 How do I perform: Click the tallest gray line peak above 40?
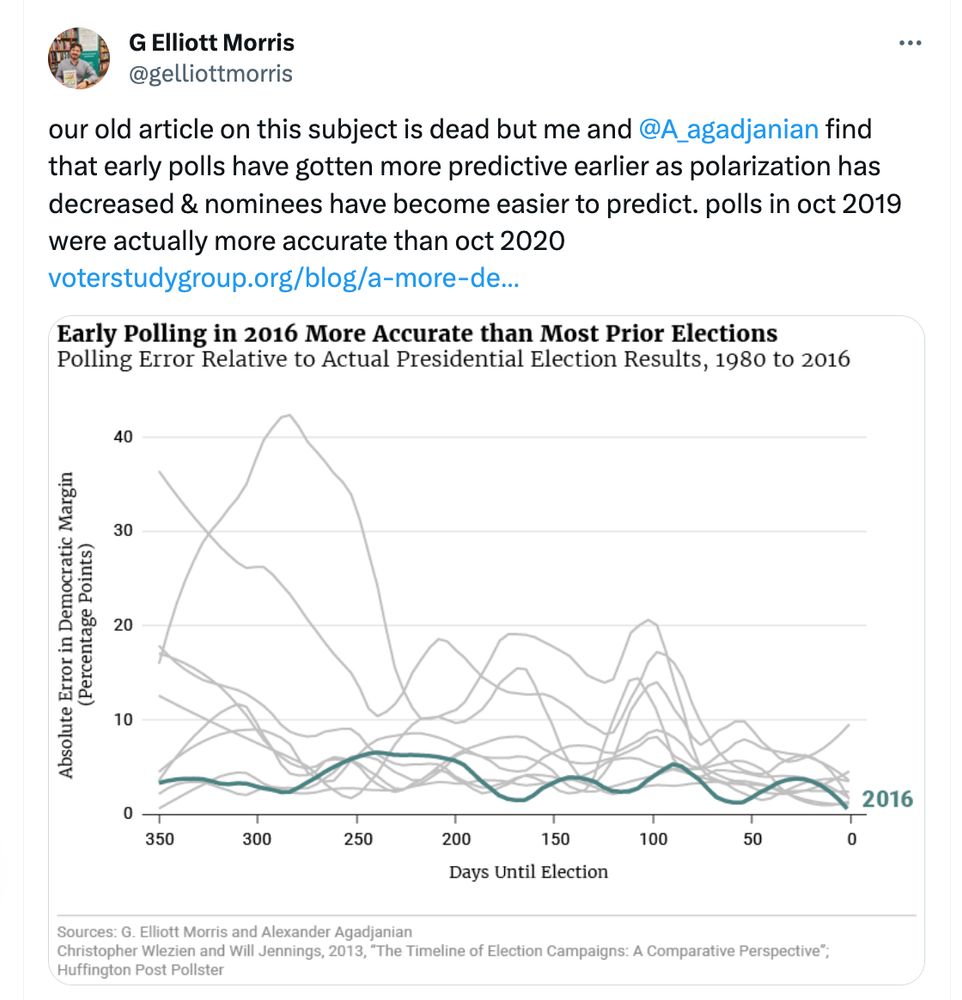pos(288,415)
